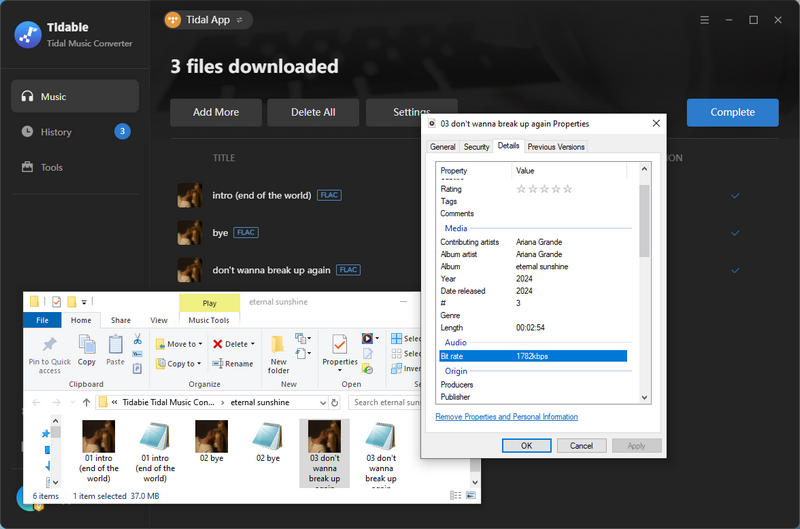The height and width of the screenshot is (529, 800).
Task: Click the Paste icon in Clipboard group
Action: [x=115, y=344]
